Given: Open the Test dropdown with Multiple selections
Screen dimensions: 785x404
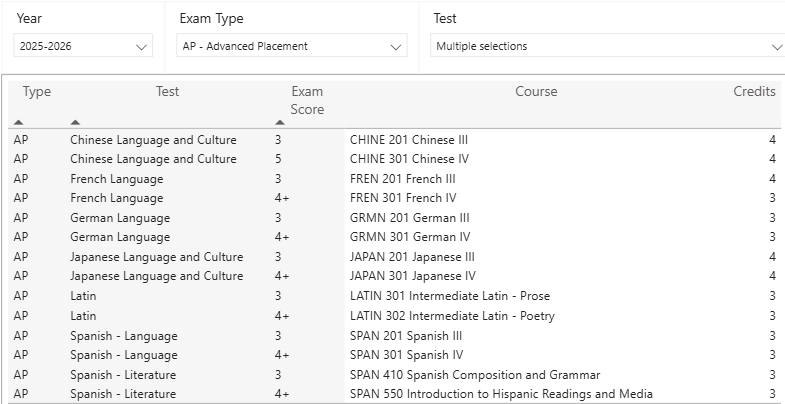Looking at the screenshot, I should [607, 46].
